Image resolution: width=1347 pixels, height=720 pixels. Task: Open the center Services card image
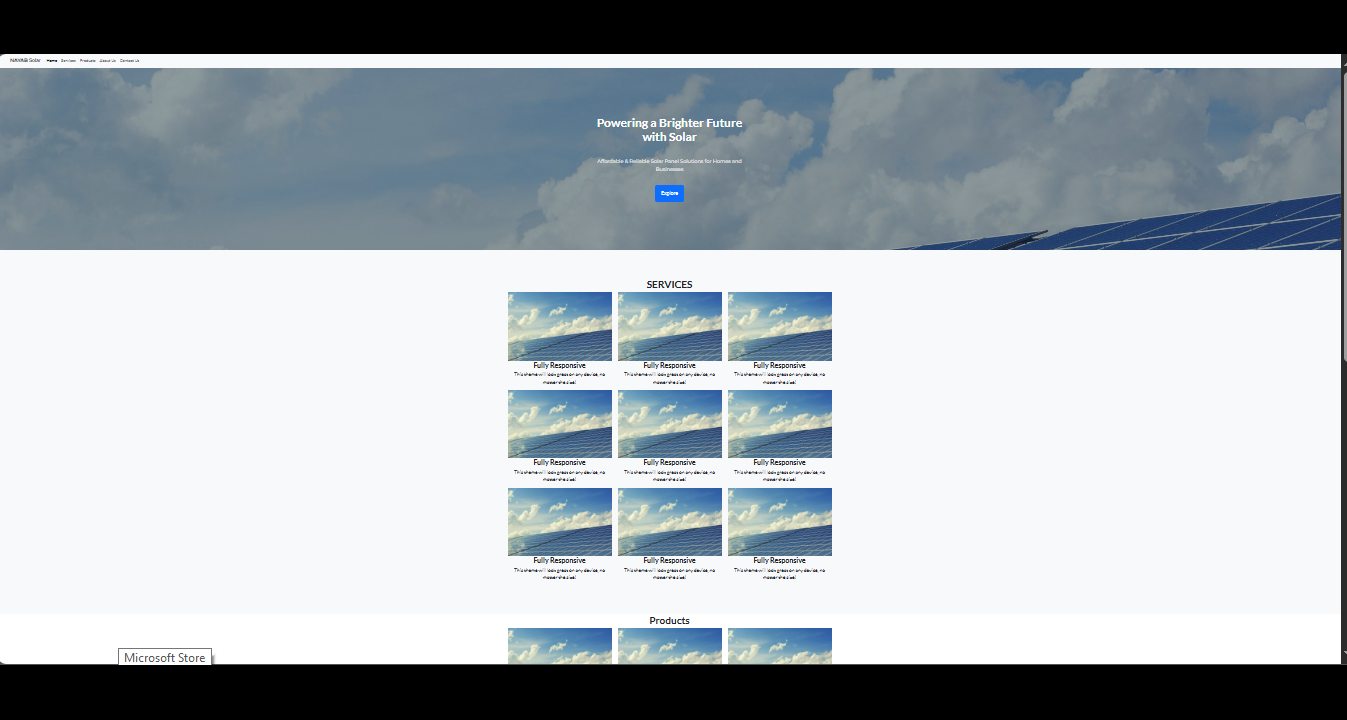pos(670,424)
